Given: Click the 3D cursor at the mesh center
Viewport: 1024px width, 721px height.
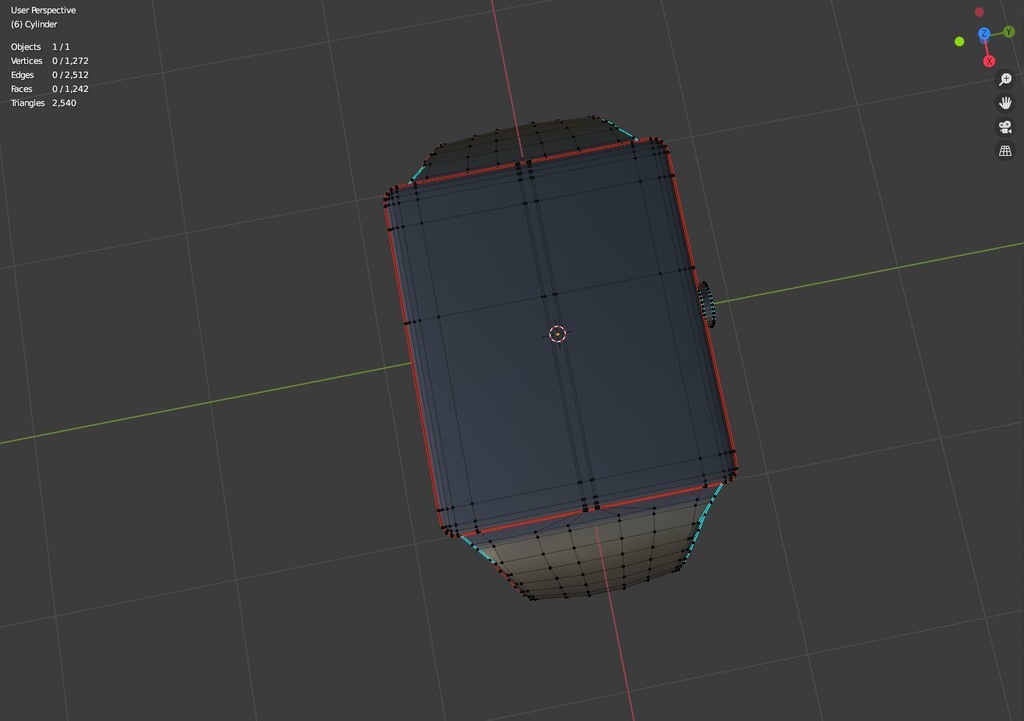Looking at the screenshot, I should [x=558, y=333].
